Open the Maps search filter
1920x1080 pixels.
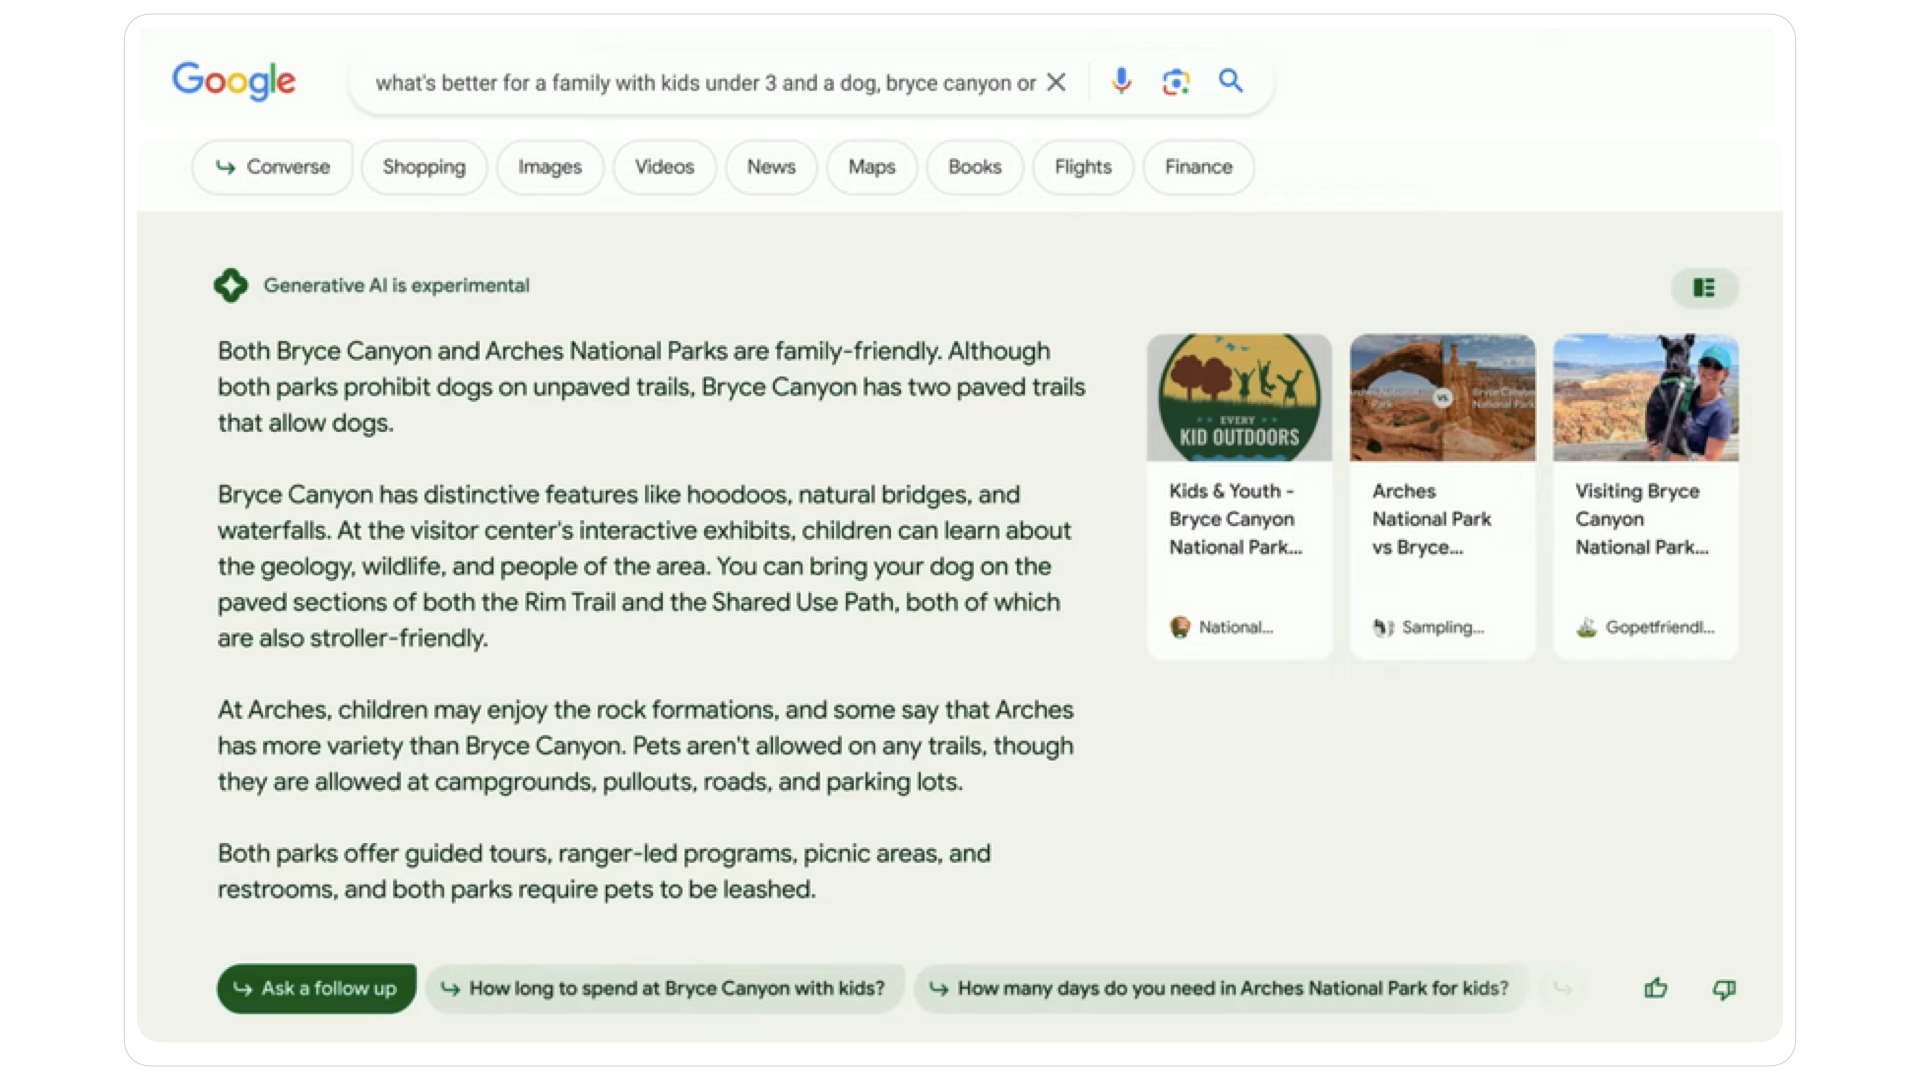tap(870, 167)
